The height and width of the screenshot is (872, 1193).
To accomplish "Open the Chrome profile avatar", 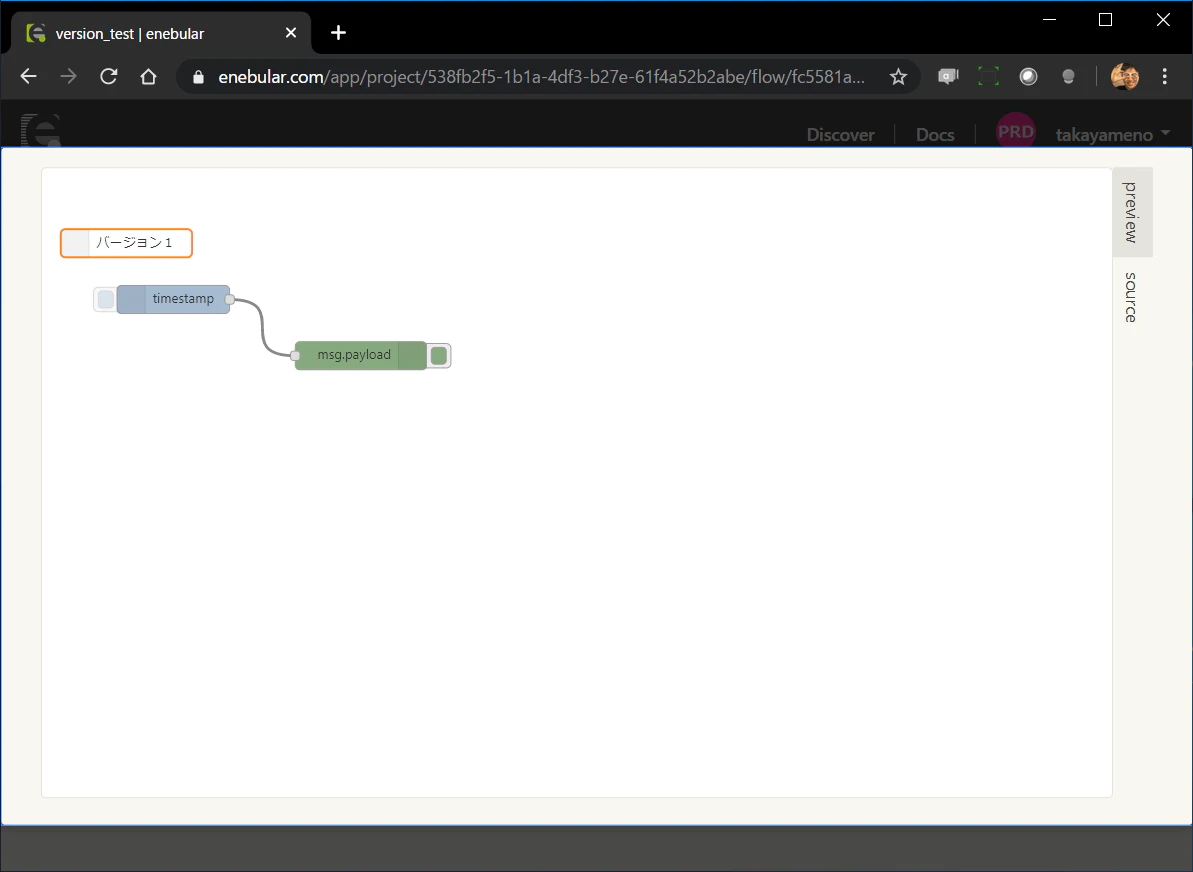I will 1125,76.
